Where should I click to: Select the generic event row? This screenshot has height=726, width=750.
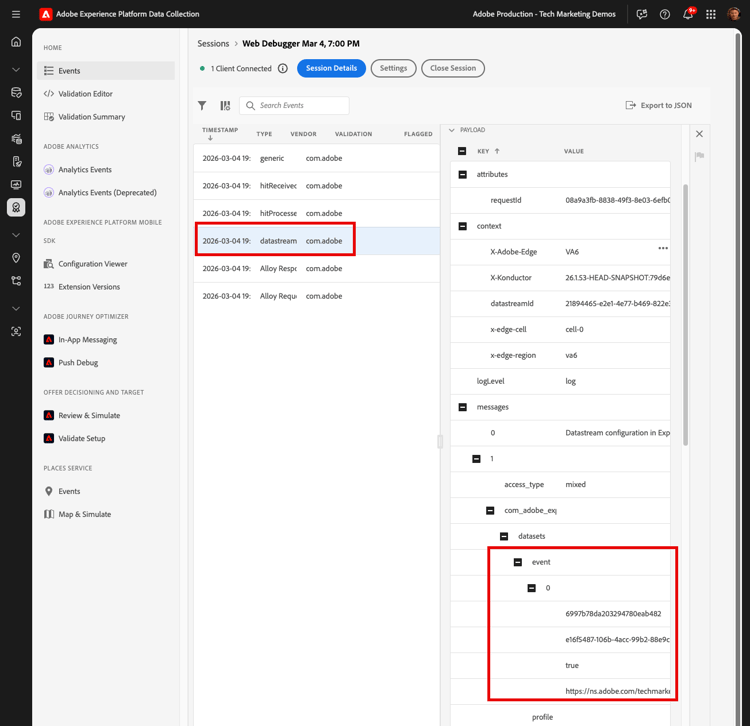[317, 158]
